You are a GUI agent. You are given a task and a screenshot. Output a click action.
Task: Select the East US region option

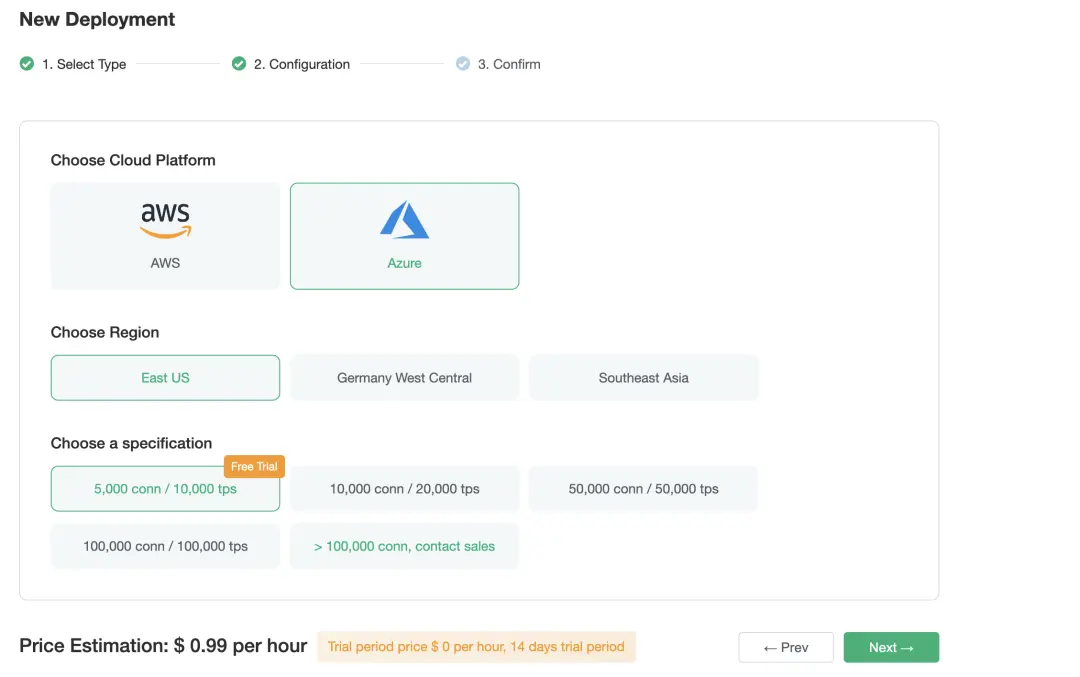point(164,378)
